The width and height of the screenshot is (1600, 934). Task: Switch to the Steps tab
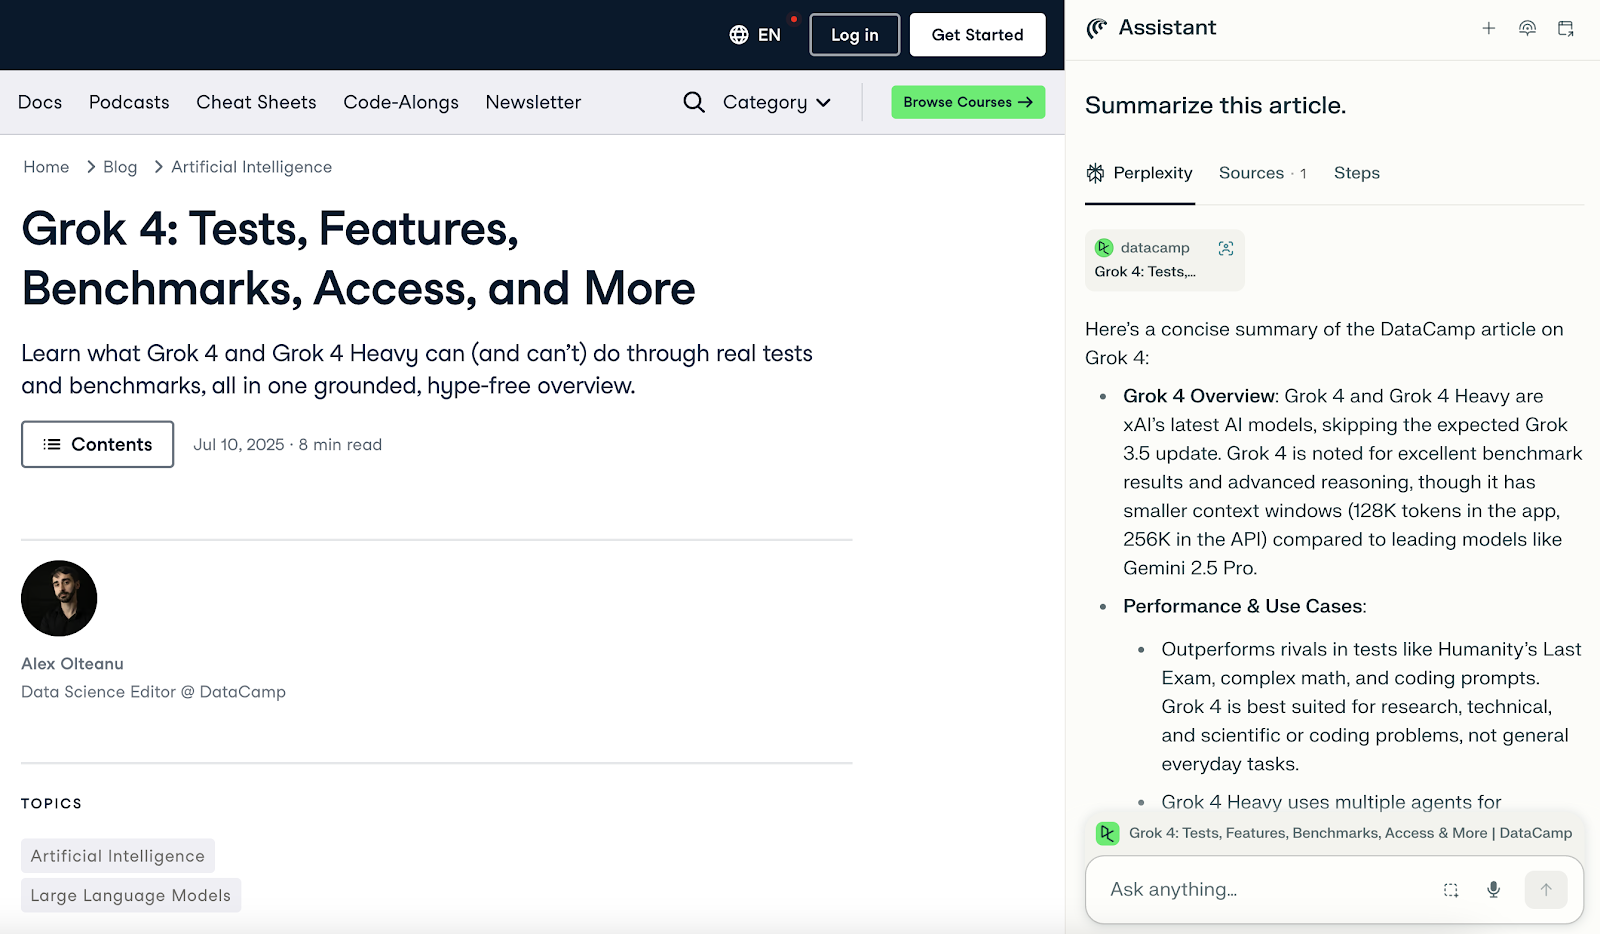(x=1357, y=173)
